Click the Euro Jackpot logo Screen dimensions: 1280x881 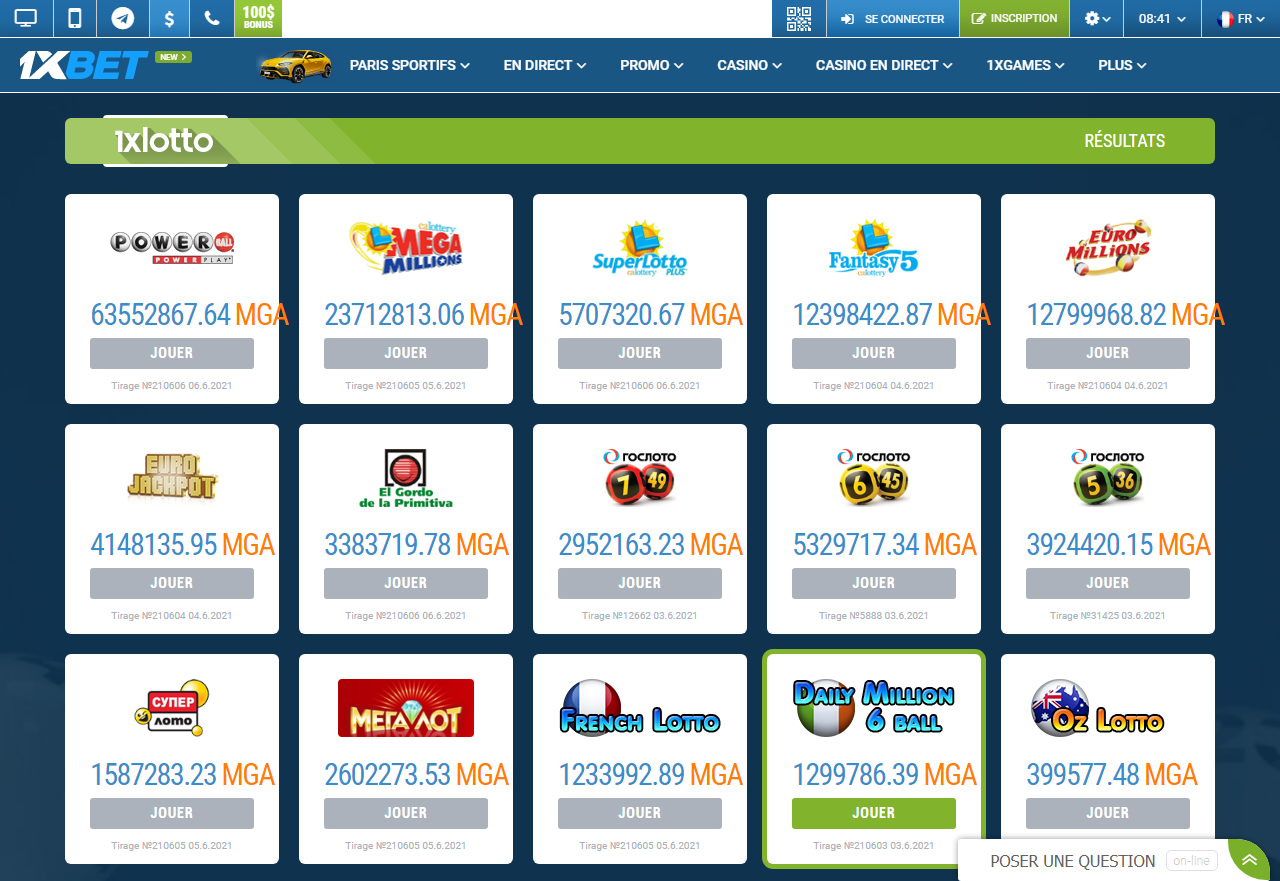coord(172,477)
